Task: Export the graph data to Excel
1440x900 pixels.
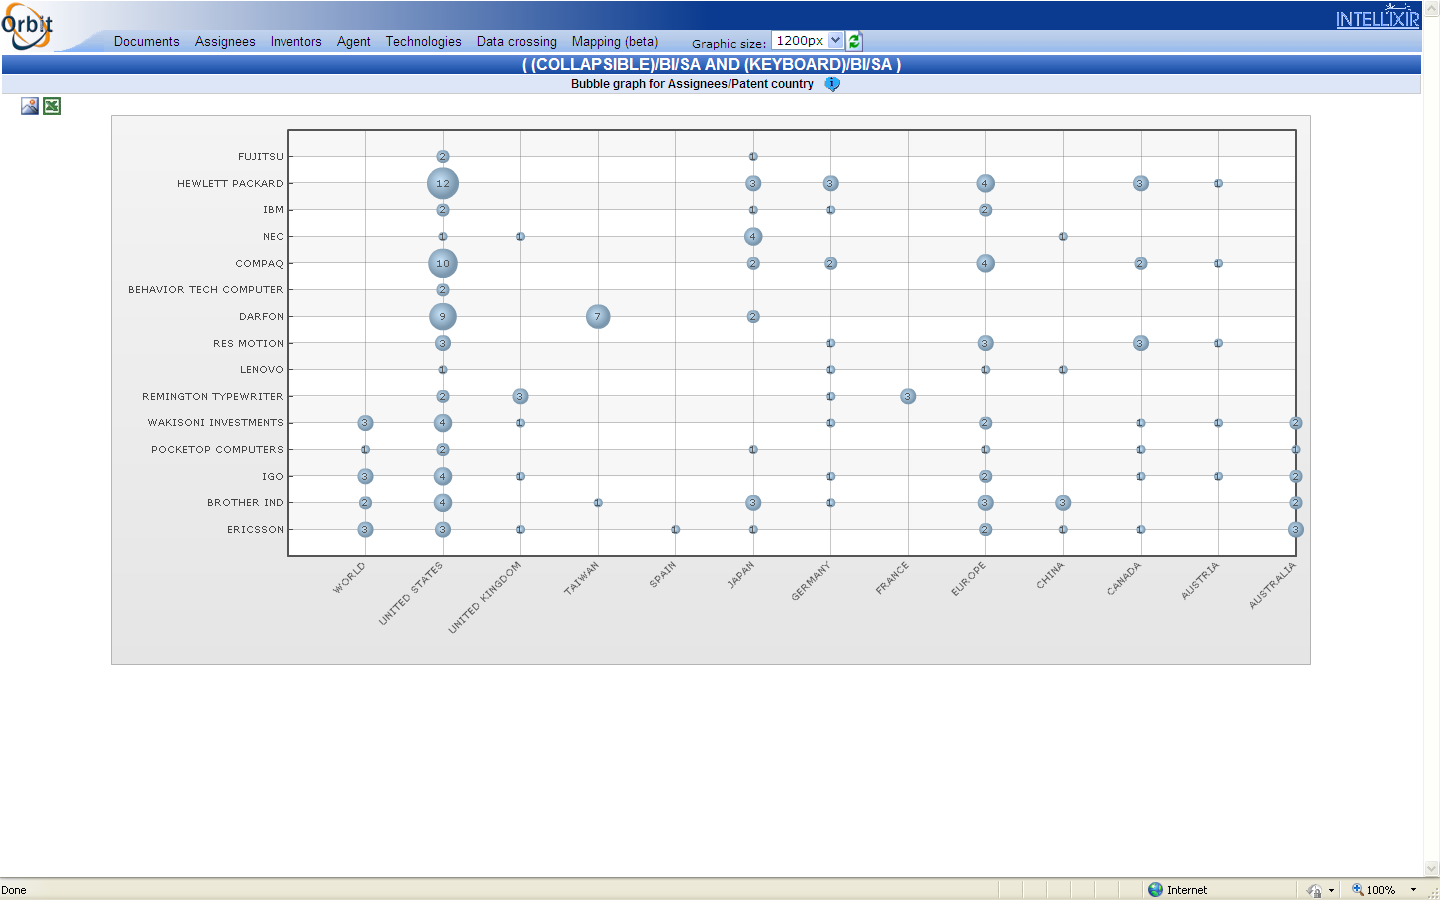Action: coord(52,106)
